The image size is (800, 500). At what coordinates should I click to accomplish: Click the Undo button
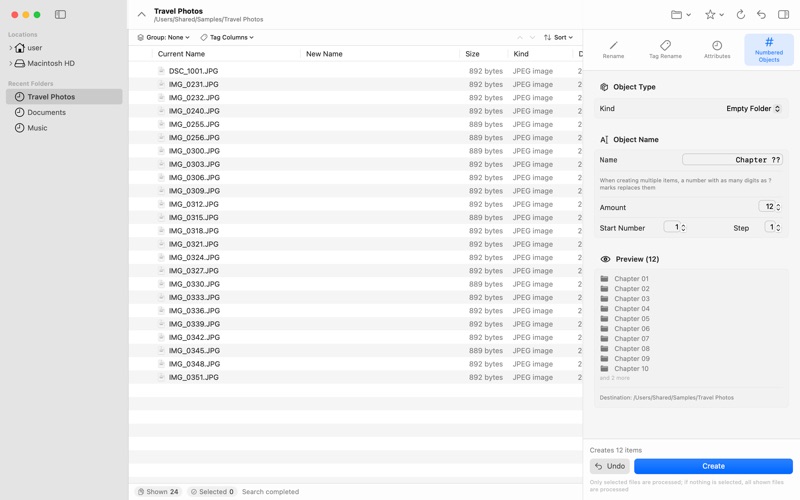(610, 466)
